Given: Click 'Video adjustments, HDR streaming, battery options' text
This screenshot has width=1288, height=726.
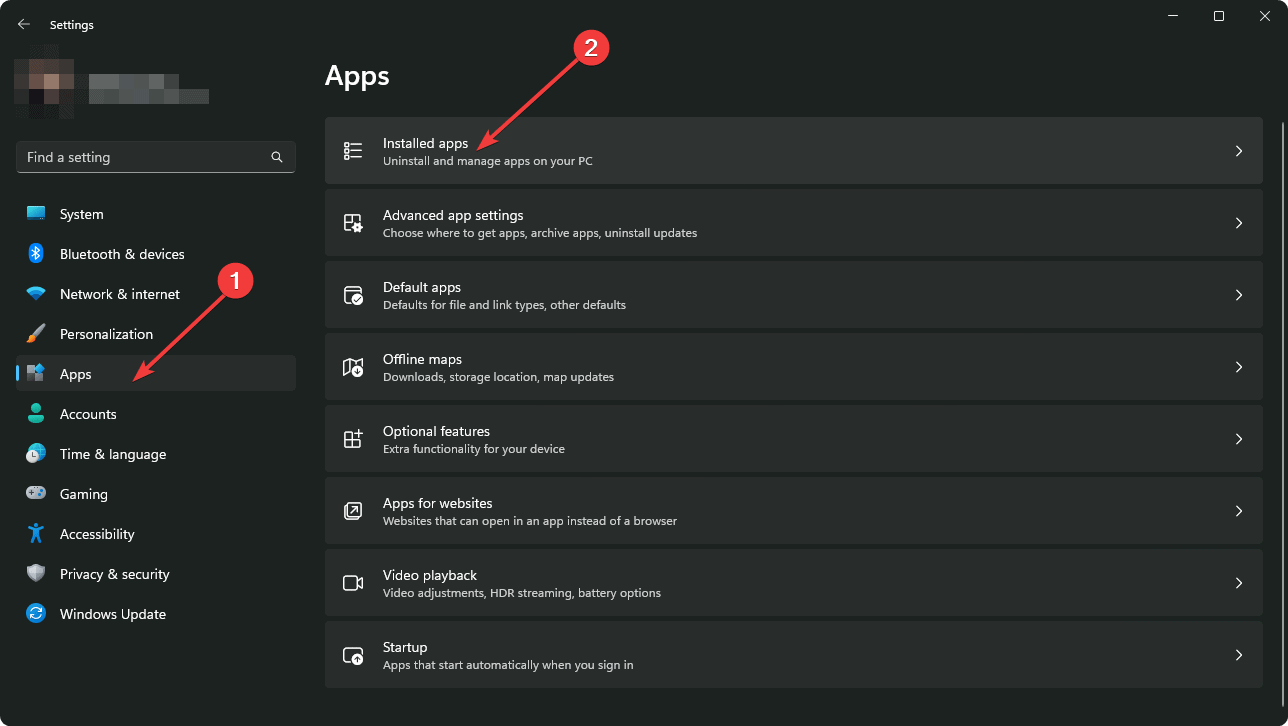Looking at the screenshot, I should point(522,593).
